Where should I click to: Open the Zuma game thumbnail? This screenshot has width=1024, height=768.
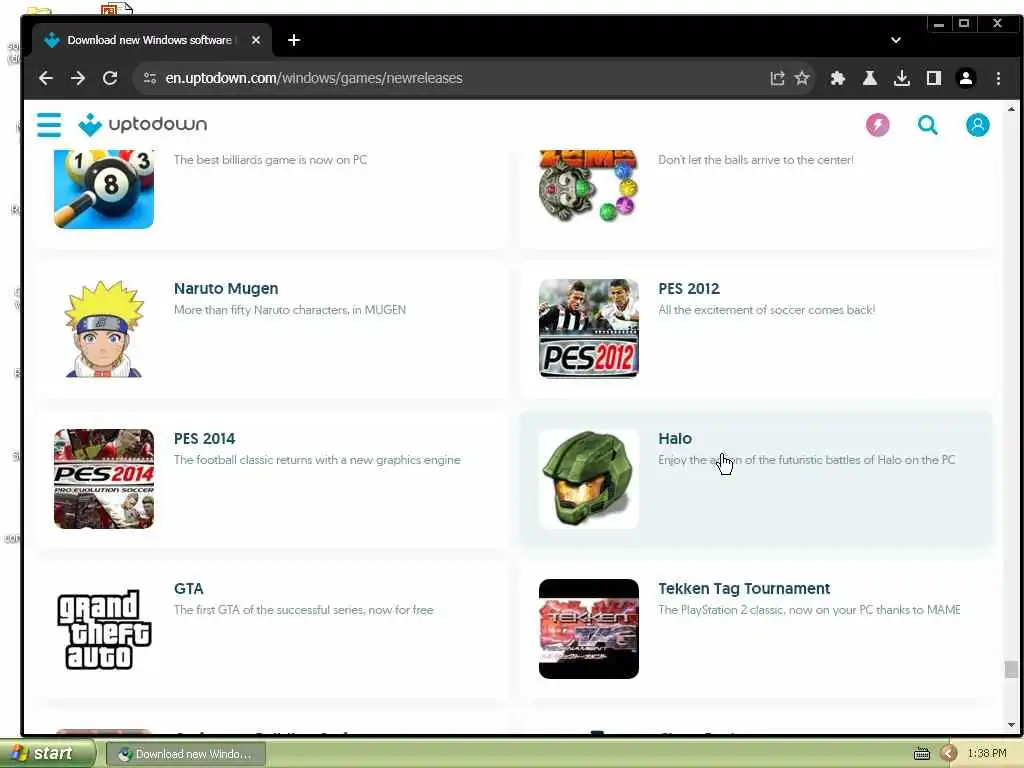point(588,187)
